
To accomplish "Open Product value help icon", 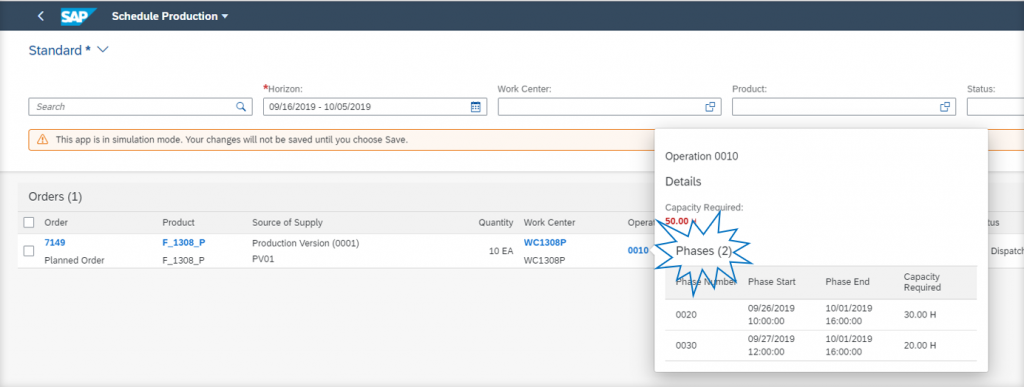I will coord(944,107).
